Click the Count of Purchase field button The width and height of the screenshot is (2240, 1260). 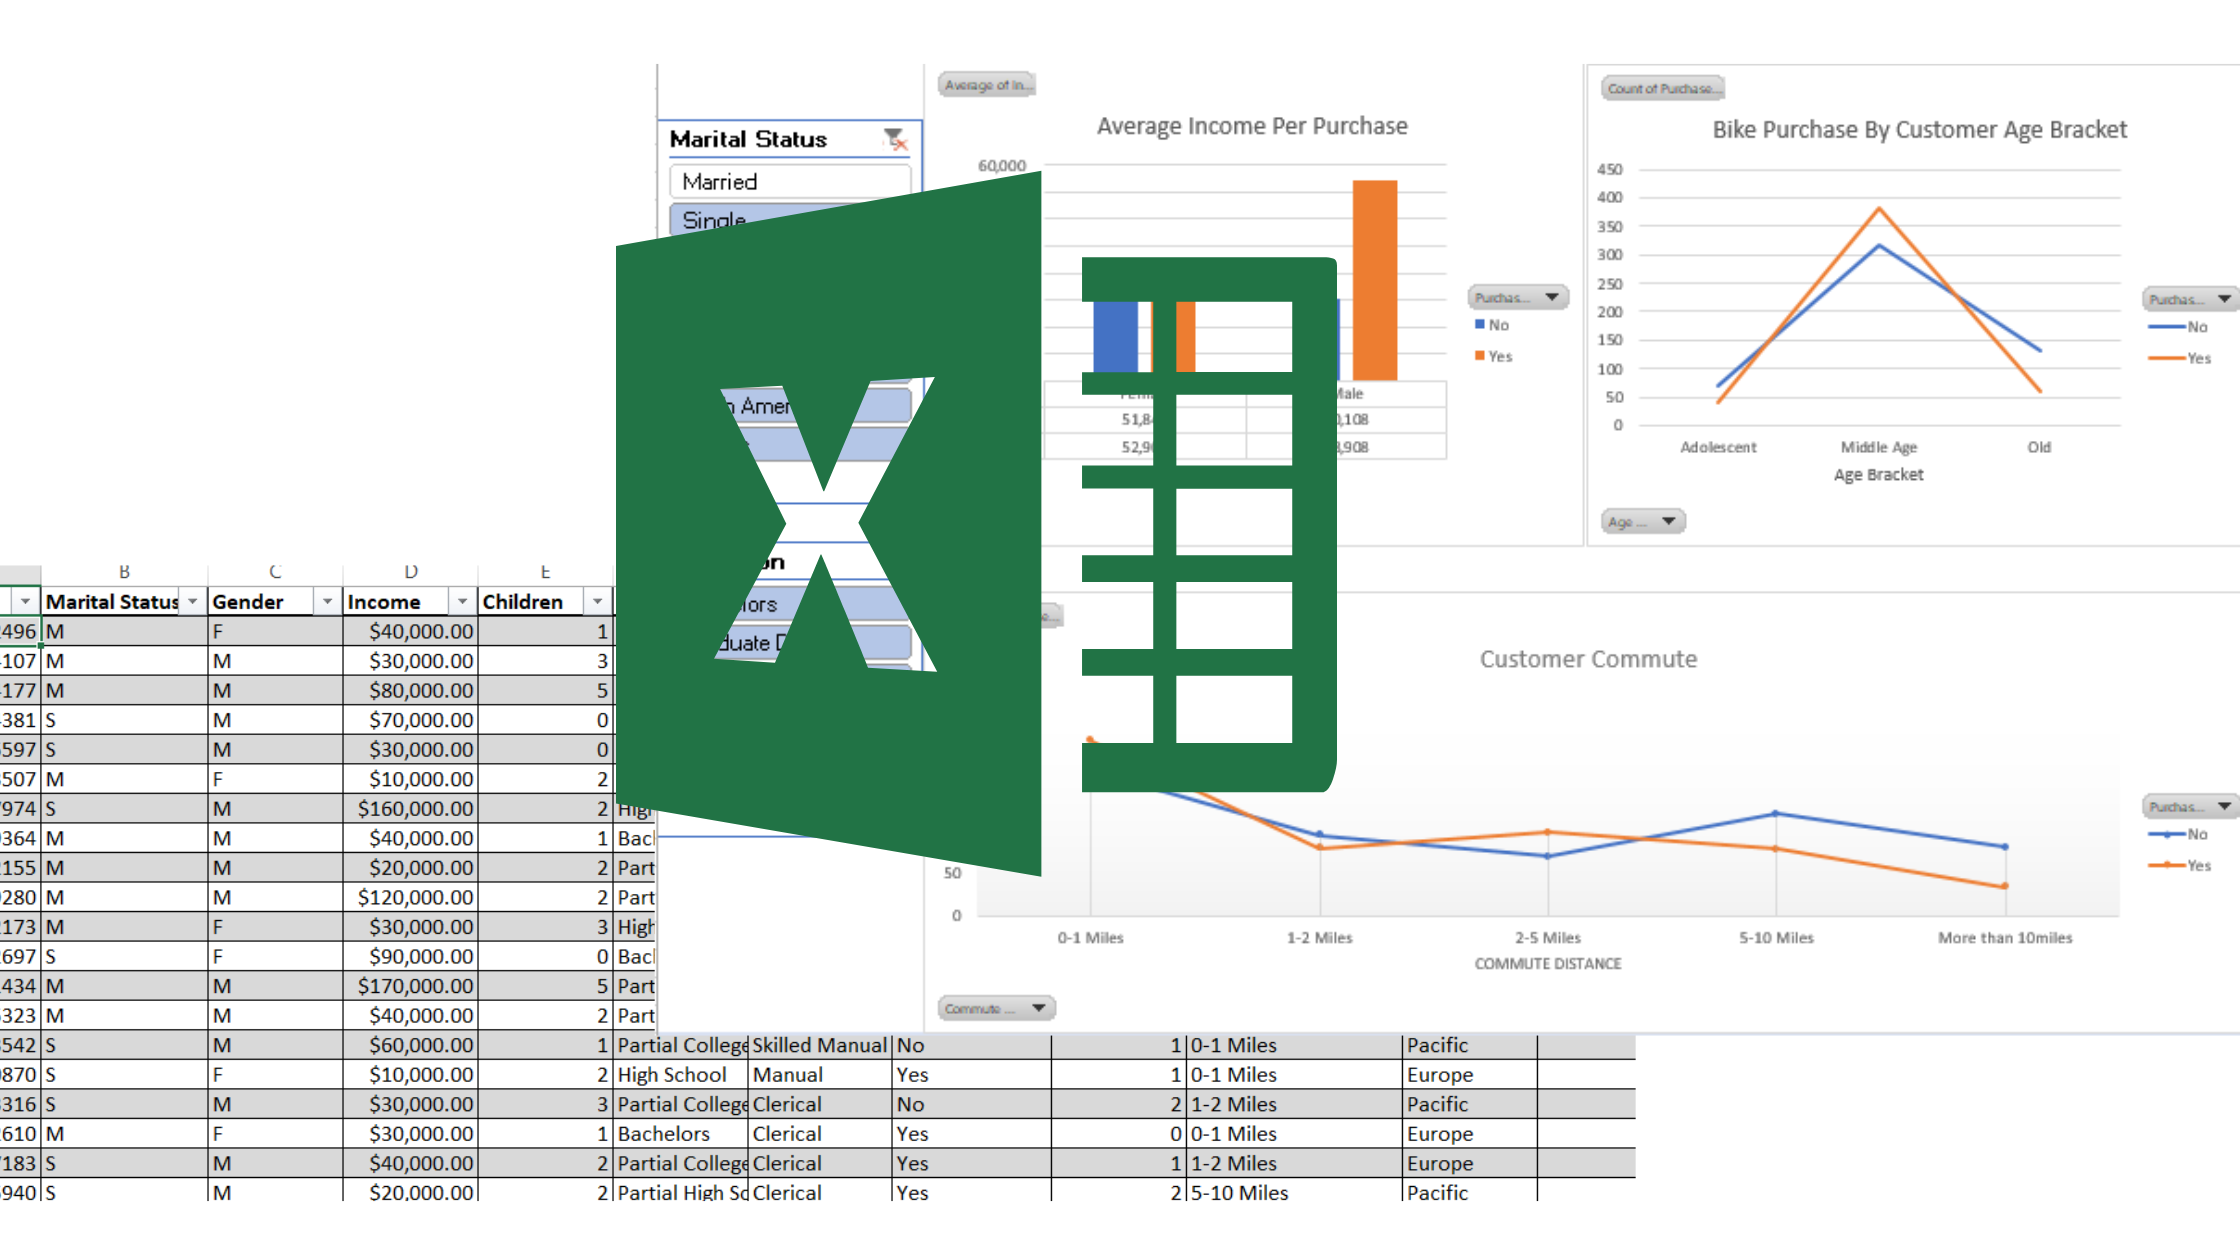point(1663,88)
